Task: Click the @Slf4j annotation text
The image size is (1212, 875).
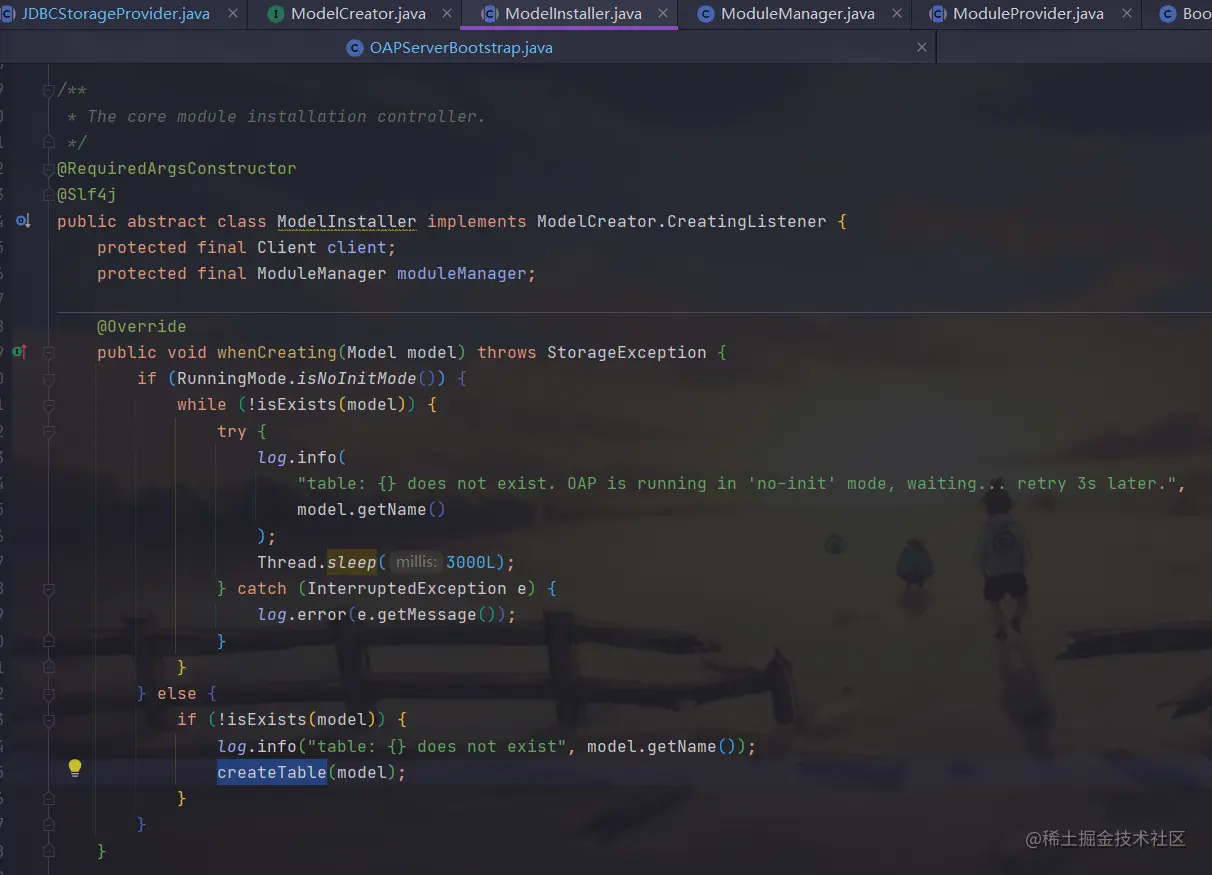Action: [87, 194]
